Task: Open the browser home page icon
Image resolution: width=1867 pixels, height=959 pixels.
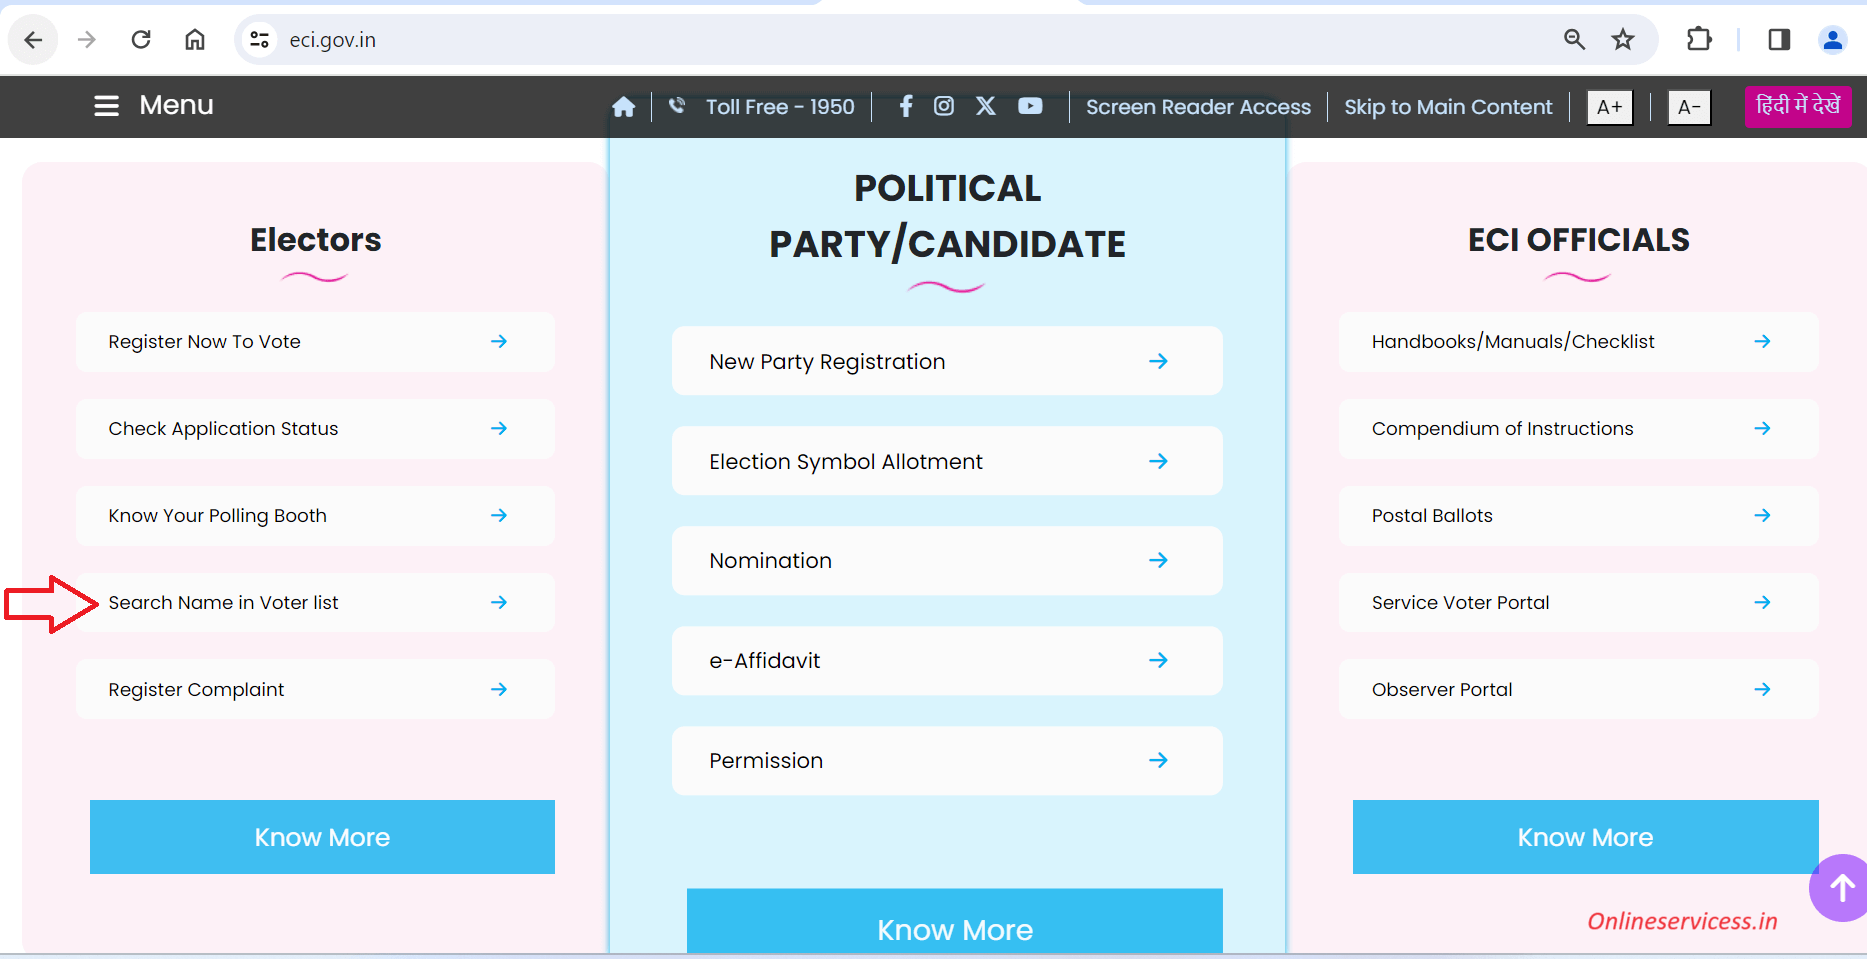Action: point(195,40)
